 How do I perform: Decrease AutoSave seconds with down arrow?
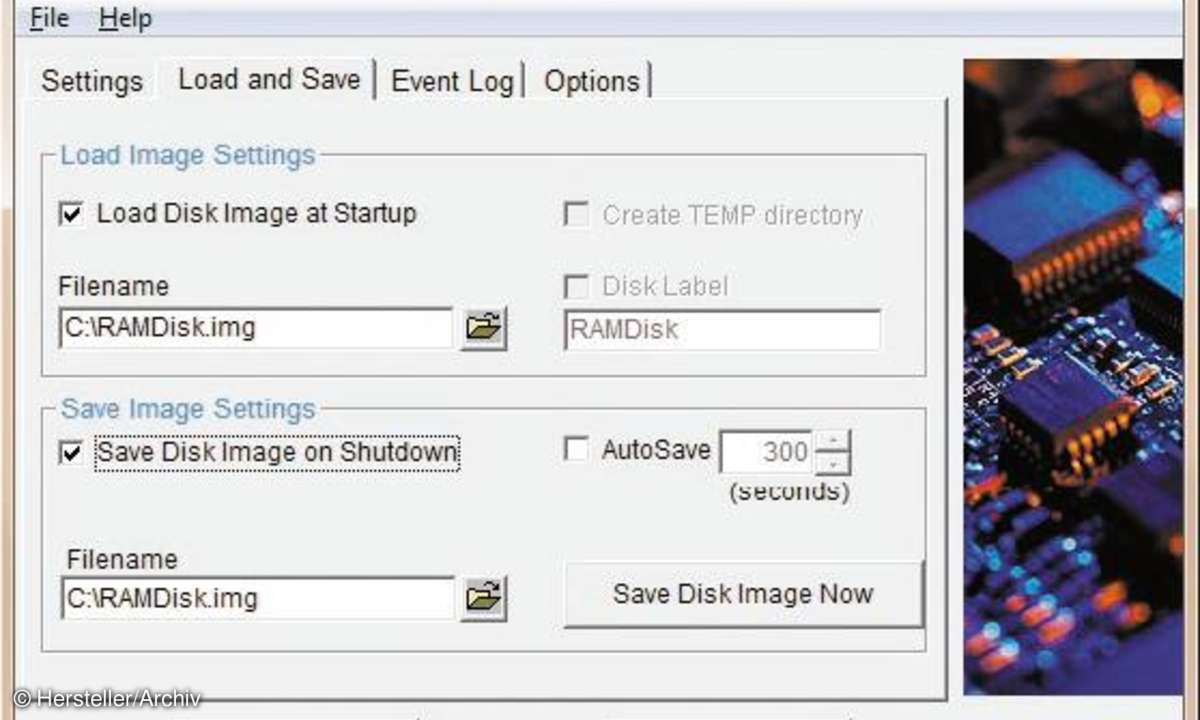pos(833,464)
